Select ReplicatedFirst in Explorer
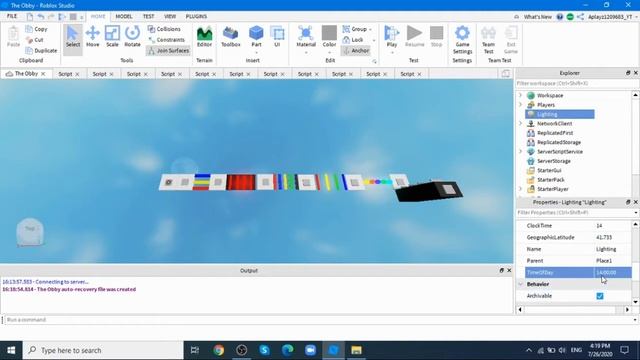 click(x=555, y=133)
